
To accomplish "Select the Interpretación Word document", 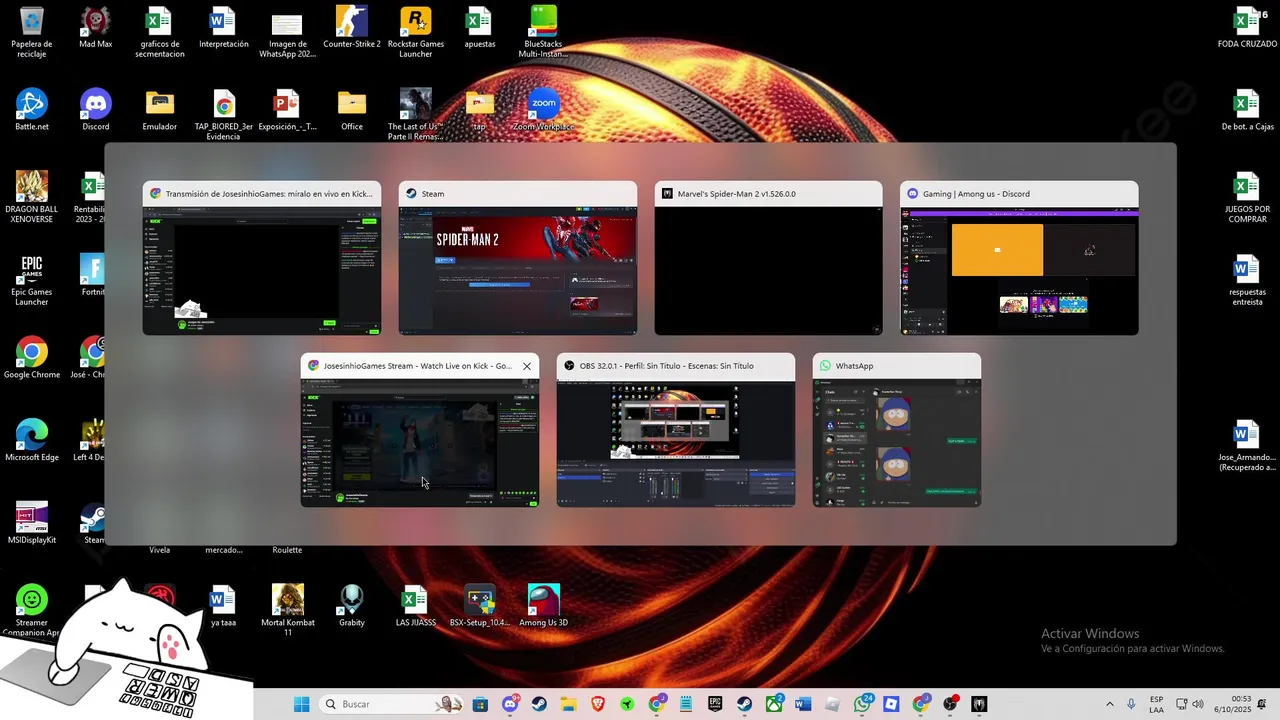I will click(224, 28).
